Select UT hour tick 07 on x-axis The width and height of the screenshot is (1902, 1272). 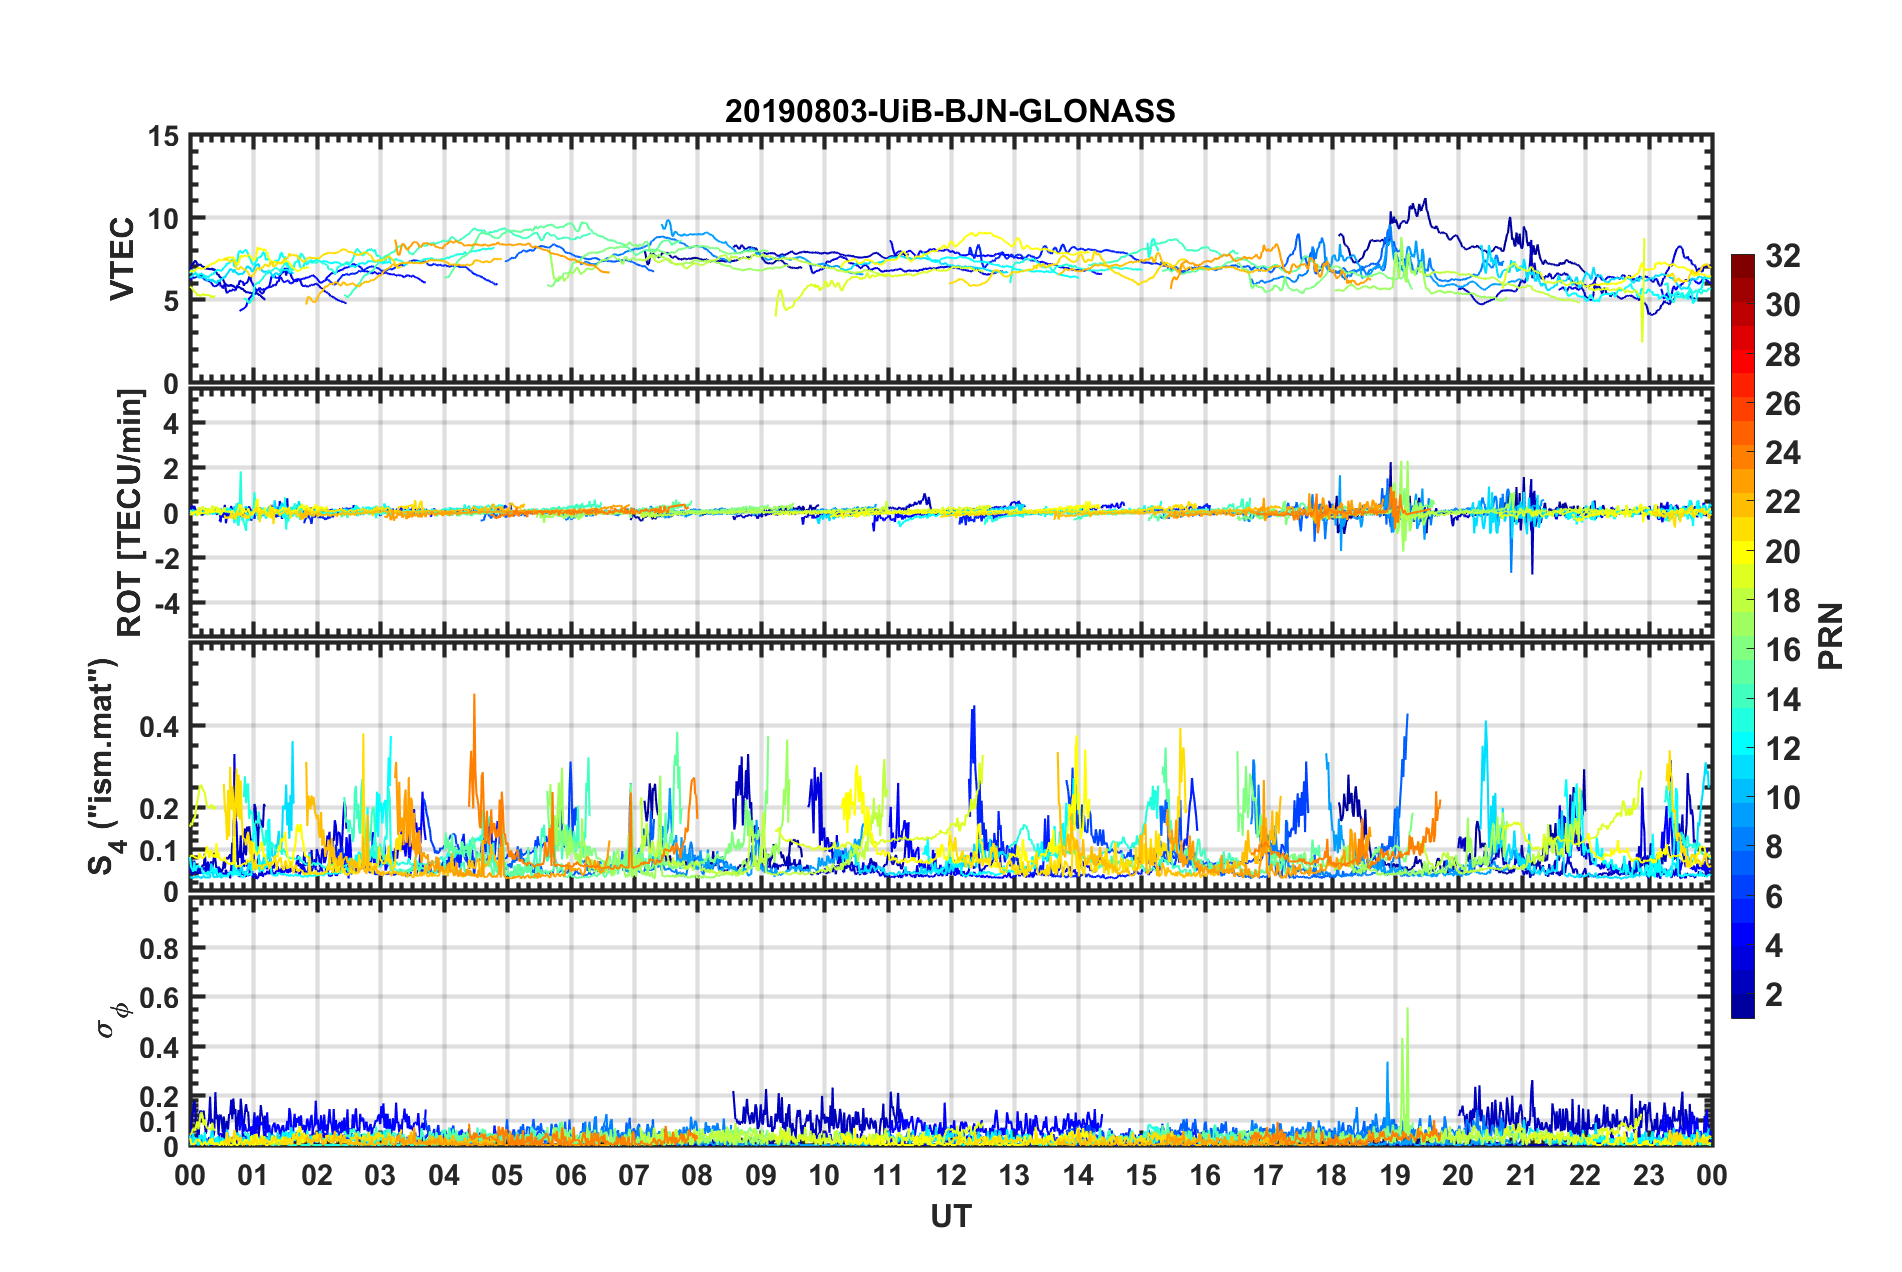coord(634,1175)
